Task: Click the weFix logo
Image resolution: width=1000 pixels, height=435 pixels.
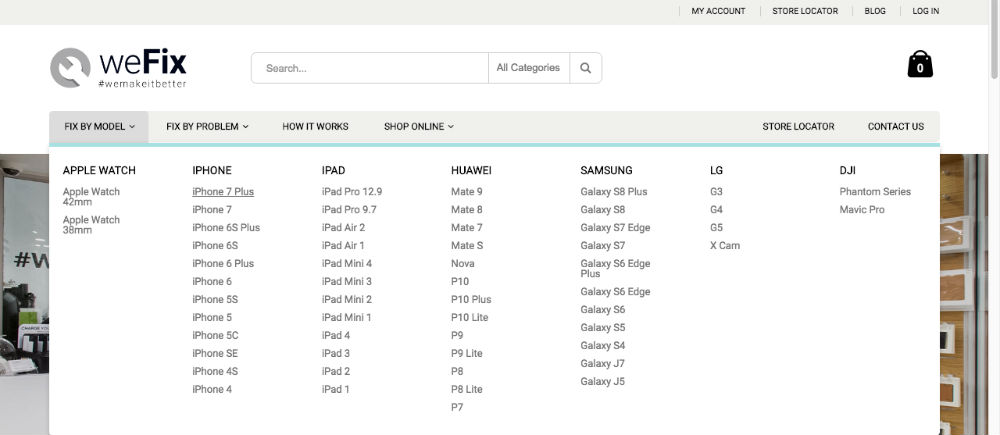Action: tap(118, 68)
